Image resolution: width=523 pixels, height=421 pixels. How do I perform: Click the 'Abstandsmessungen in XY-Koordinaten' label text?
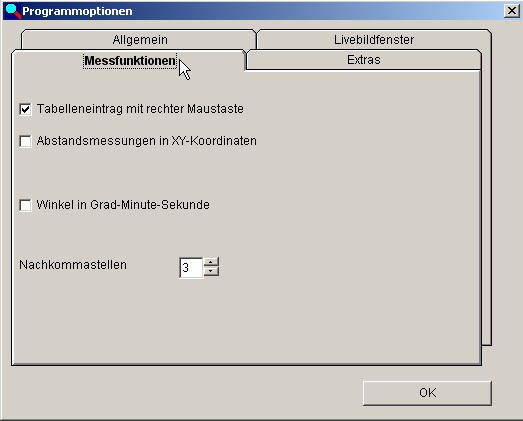[147, 141]
